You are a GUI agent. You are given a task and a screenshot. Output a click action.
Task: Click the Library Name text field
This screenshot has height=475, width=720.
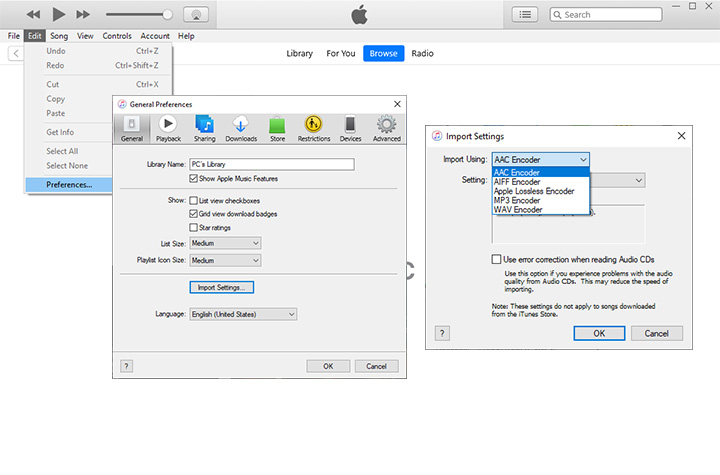(x=272, y=164)
